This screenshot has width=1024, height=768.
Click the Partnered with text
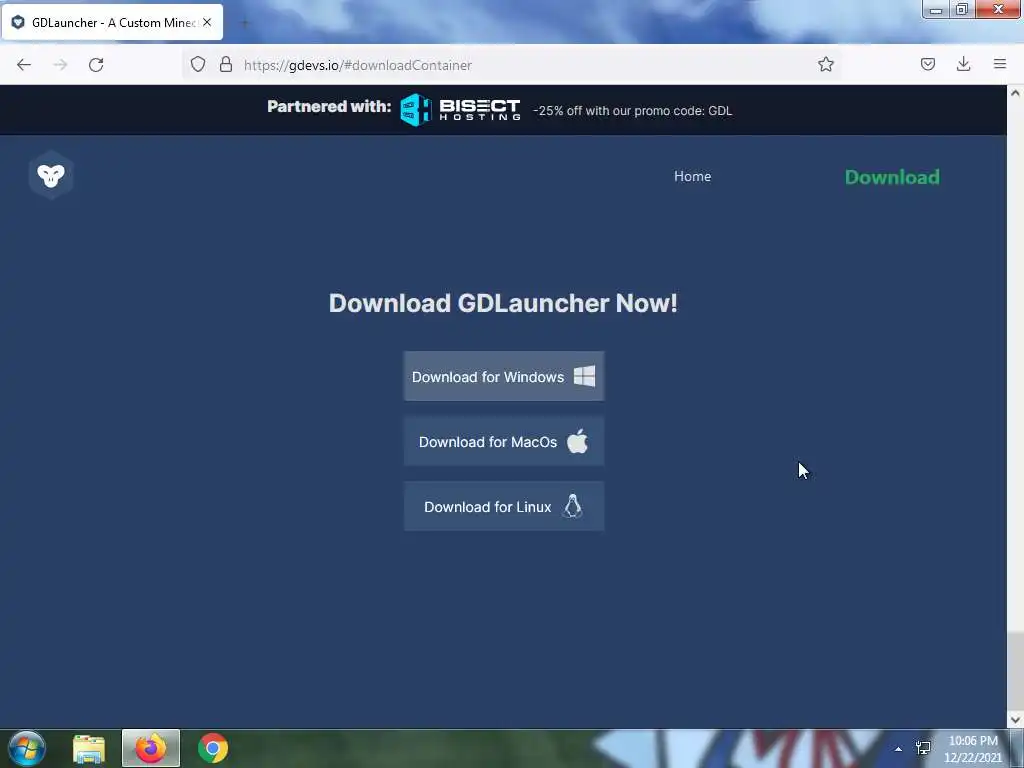tap(329, 106)
